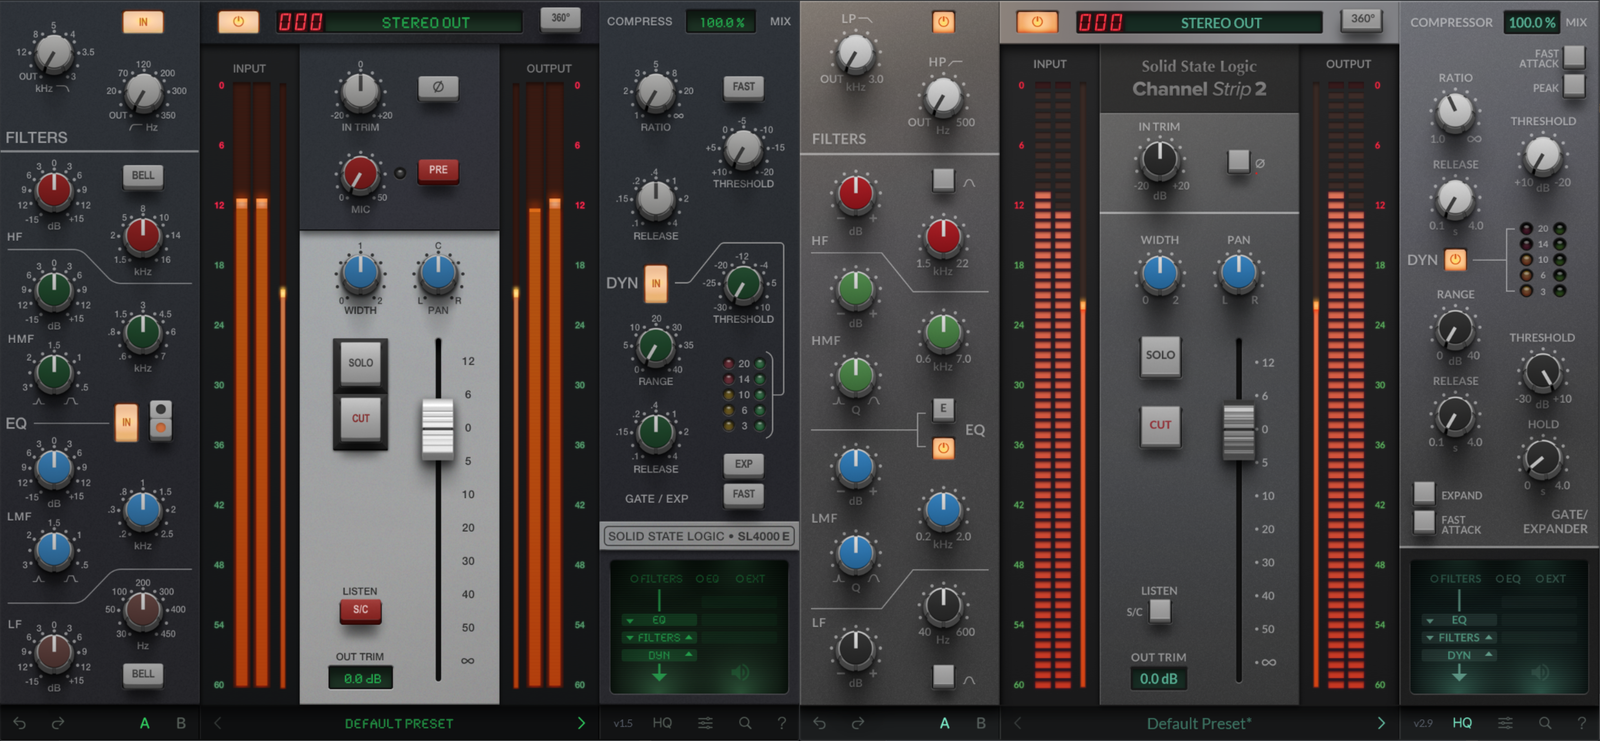This screenshot has height=741, width=1600.
Task: Go to next preset in left plugin
Action: (x=581, y=723)
